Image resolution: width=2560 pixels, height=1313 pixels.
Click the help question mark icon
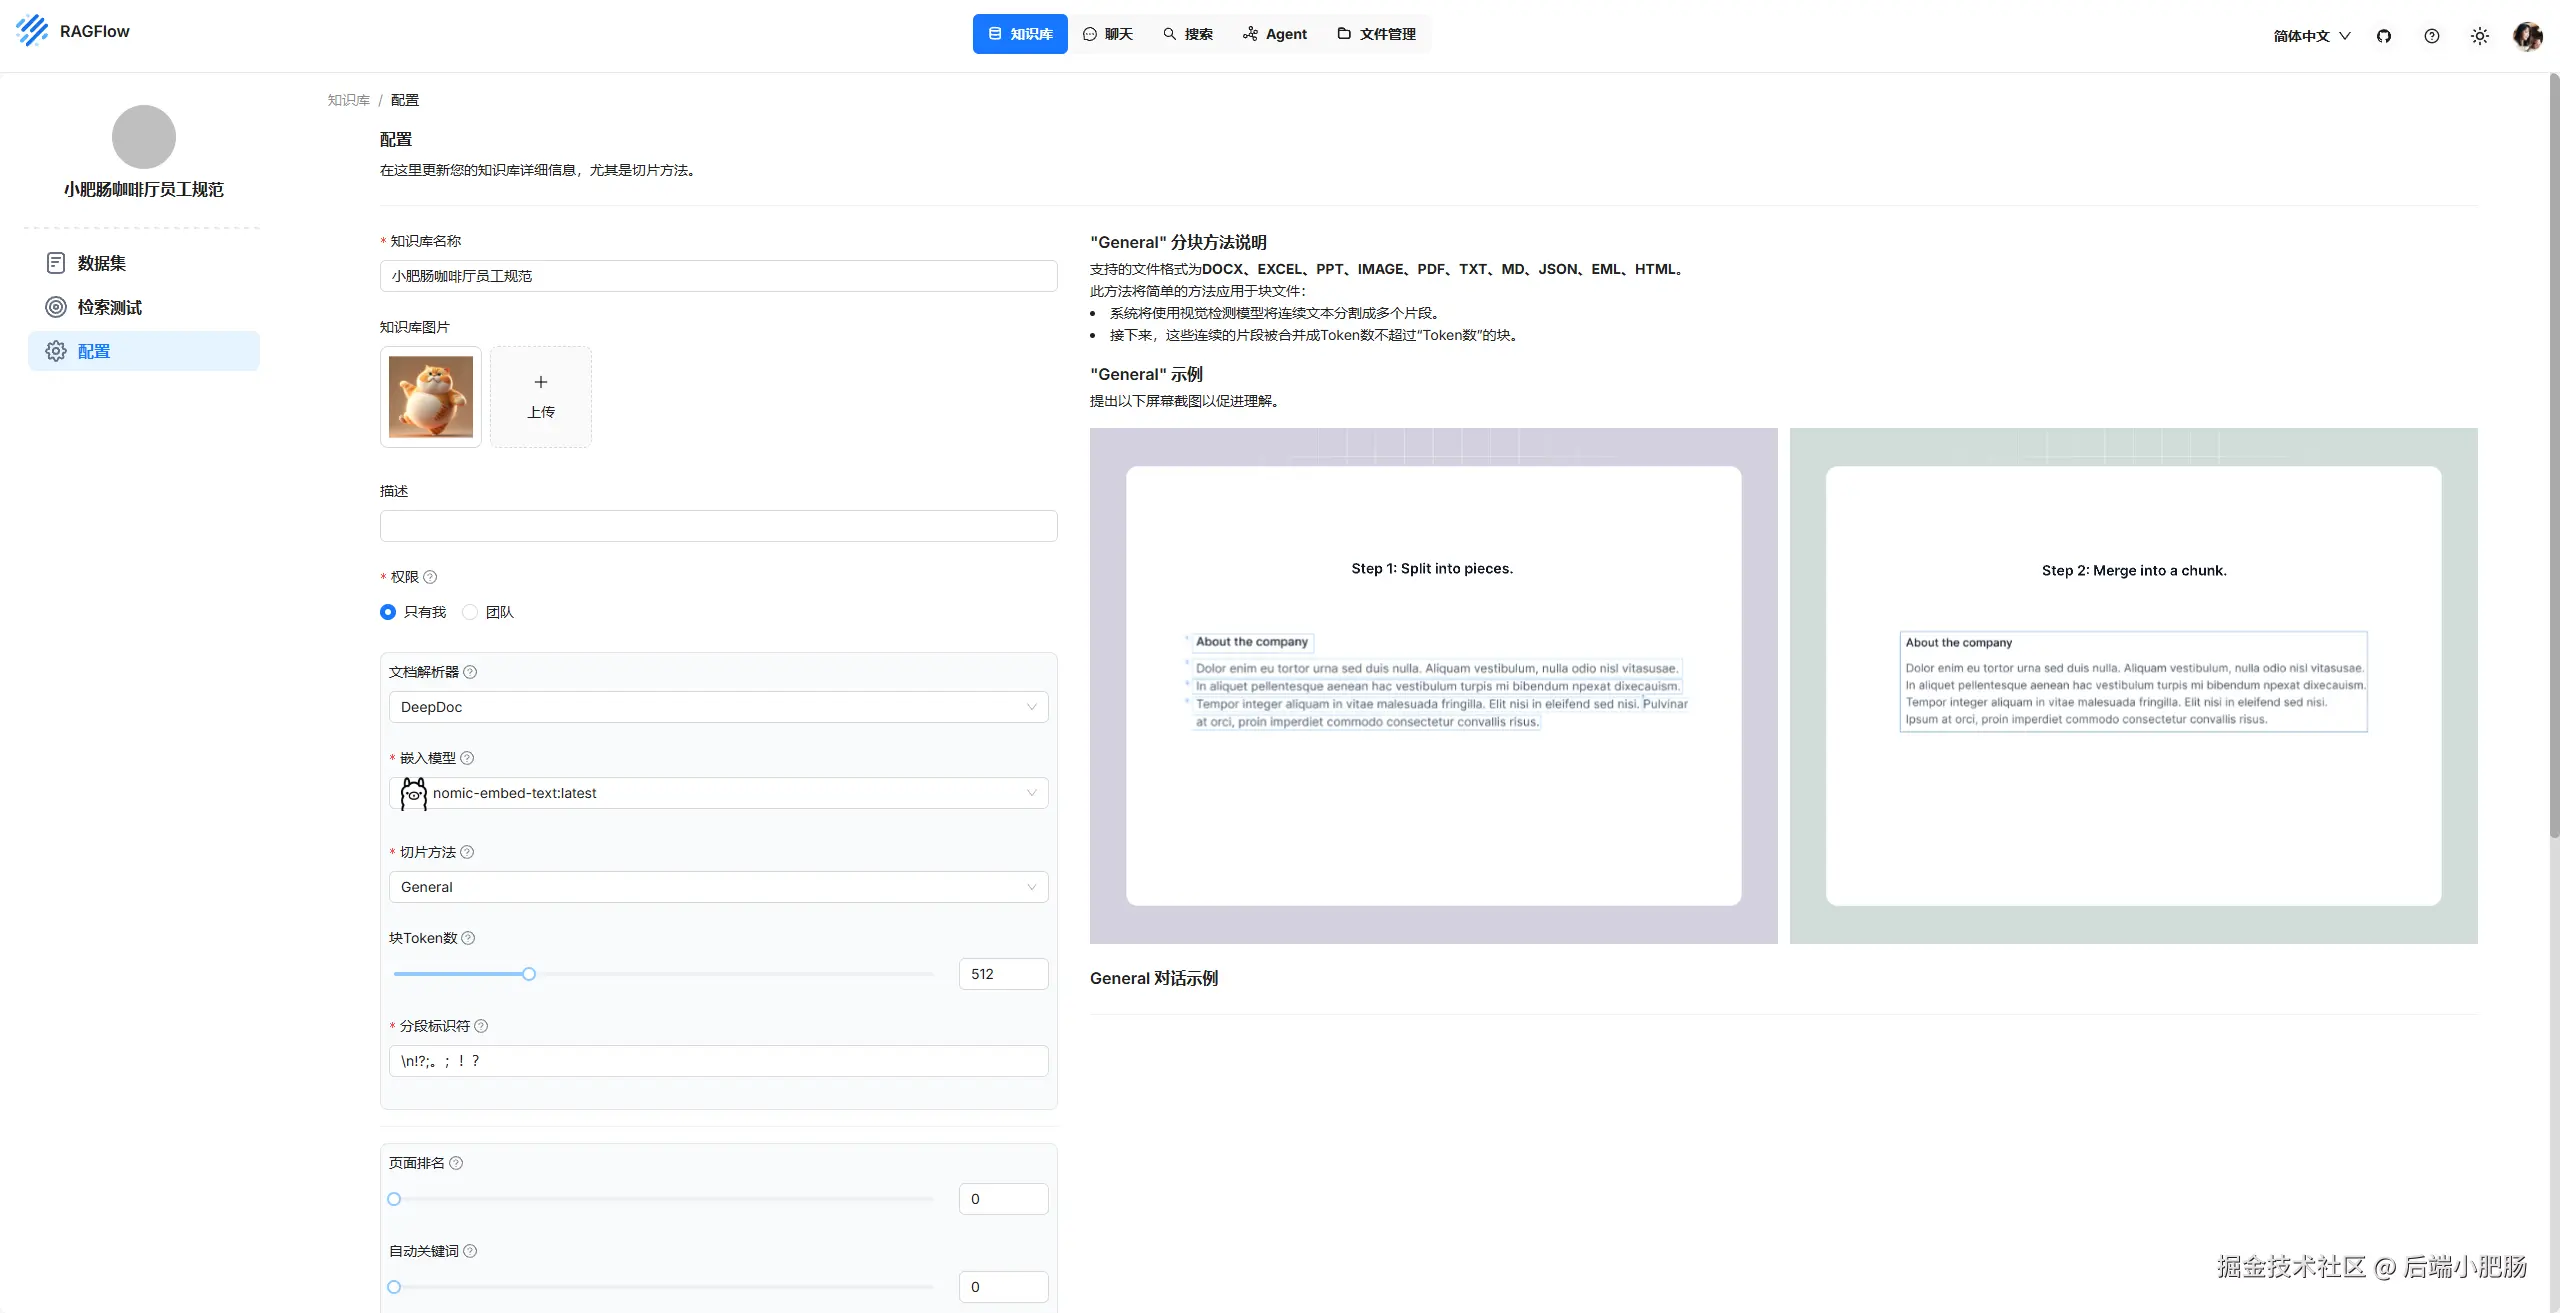pyautogui.click(x=2432, y=36)
